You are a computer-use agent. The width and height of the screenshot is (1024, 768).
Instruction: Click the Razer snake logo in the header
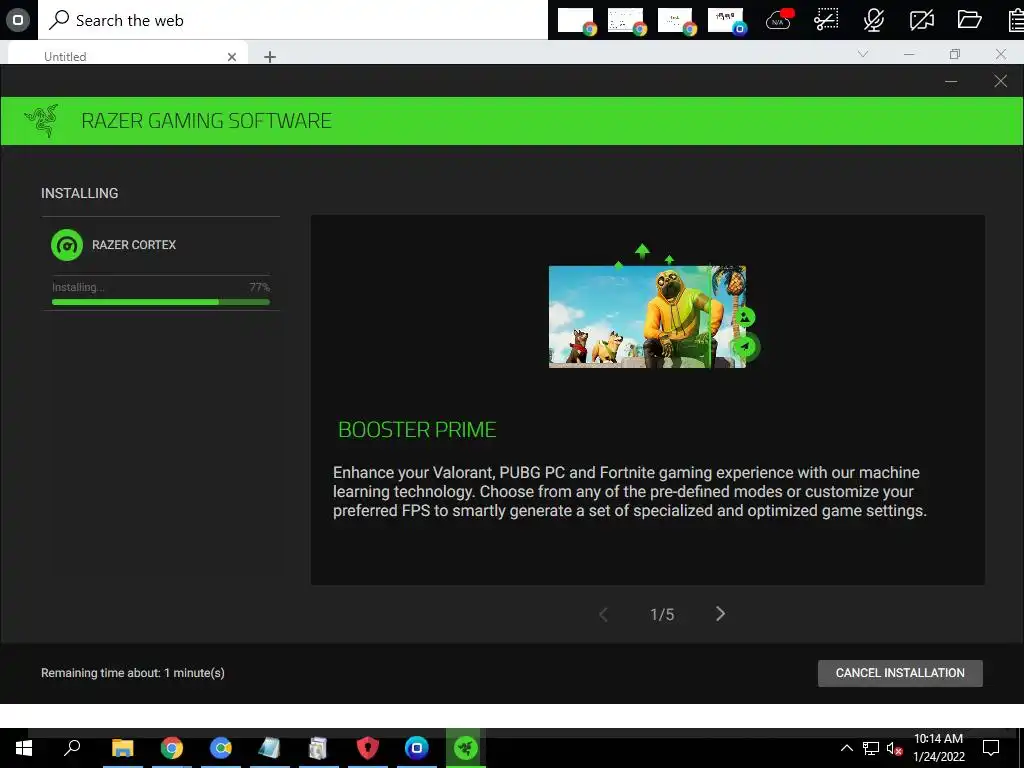tap(42, 121)
